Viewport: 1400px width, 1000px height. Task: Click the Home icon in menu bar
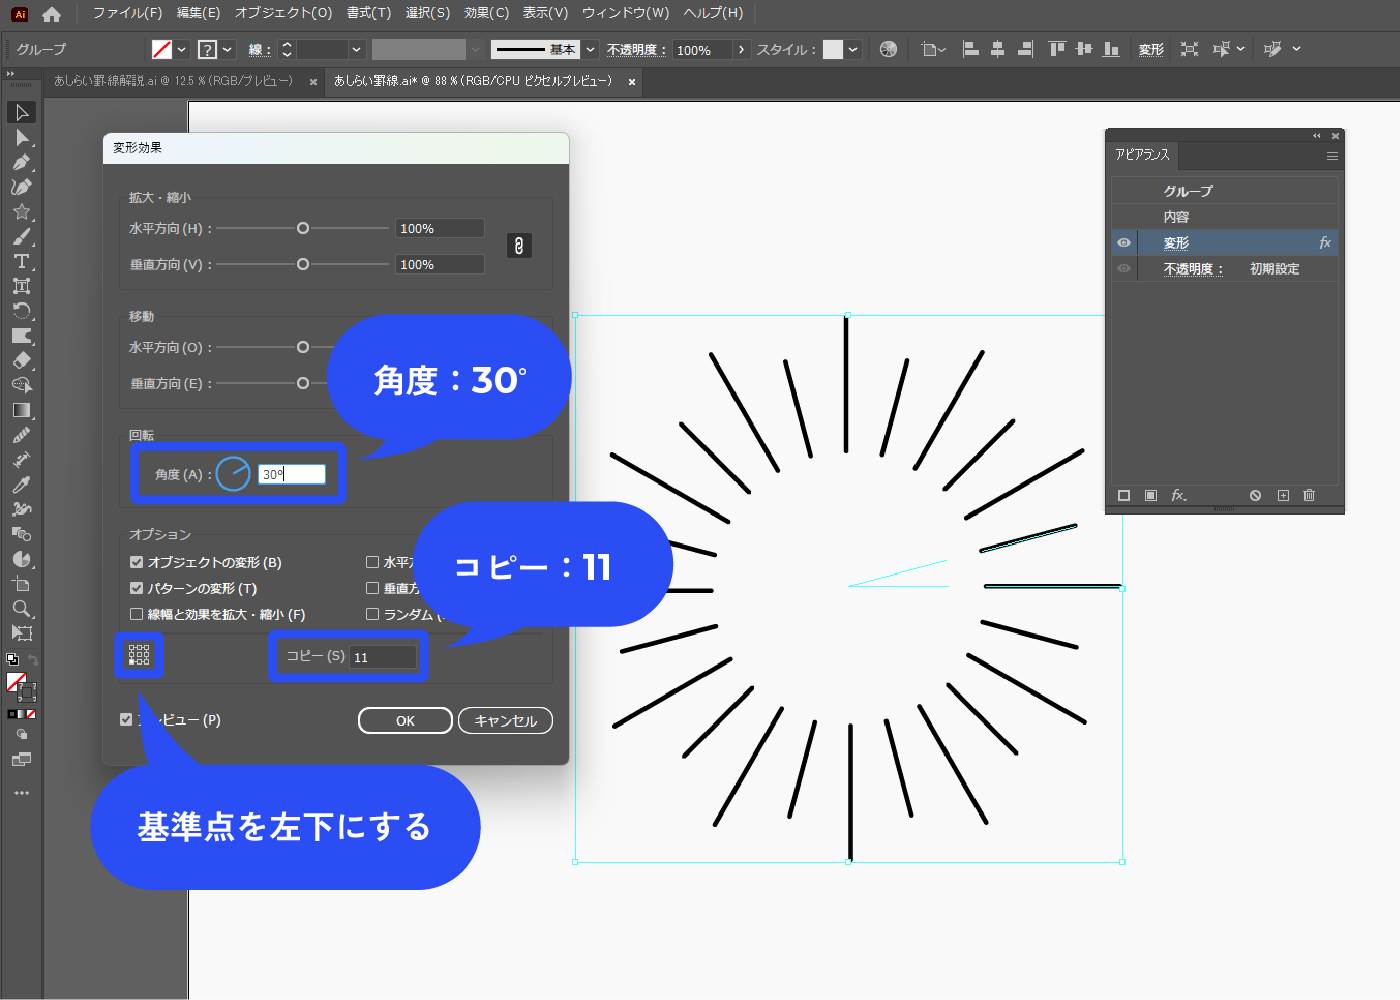click(x=52, y=14)
